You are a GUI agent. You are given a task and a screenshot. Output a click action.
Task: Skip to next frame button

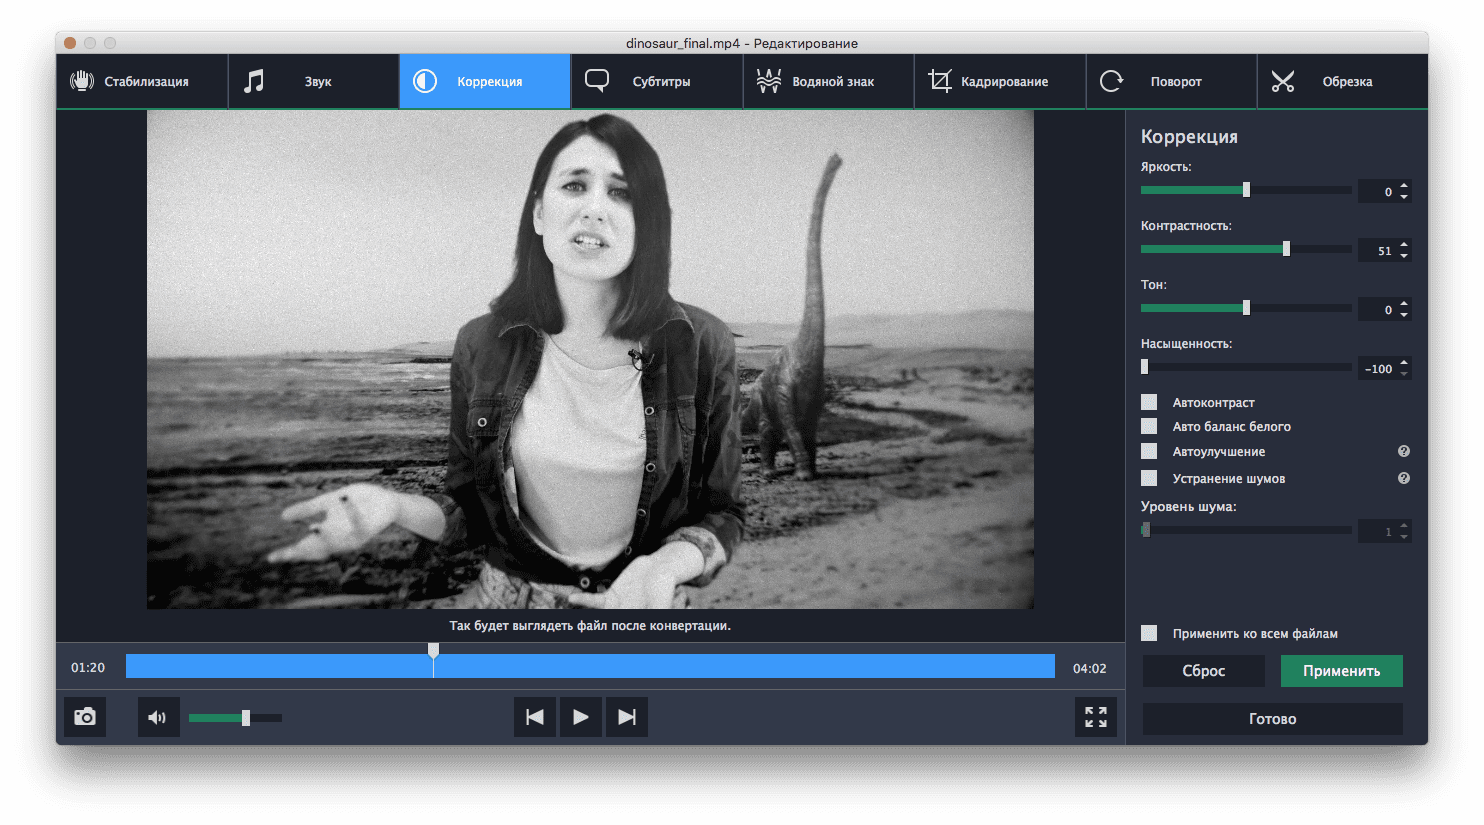click(x=627, y=717)
